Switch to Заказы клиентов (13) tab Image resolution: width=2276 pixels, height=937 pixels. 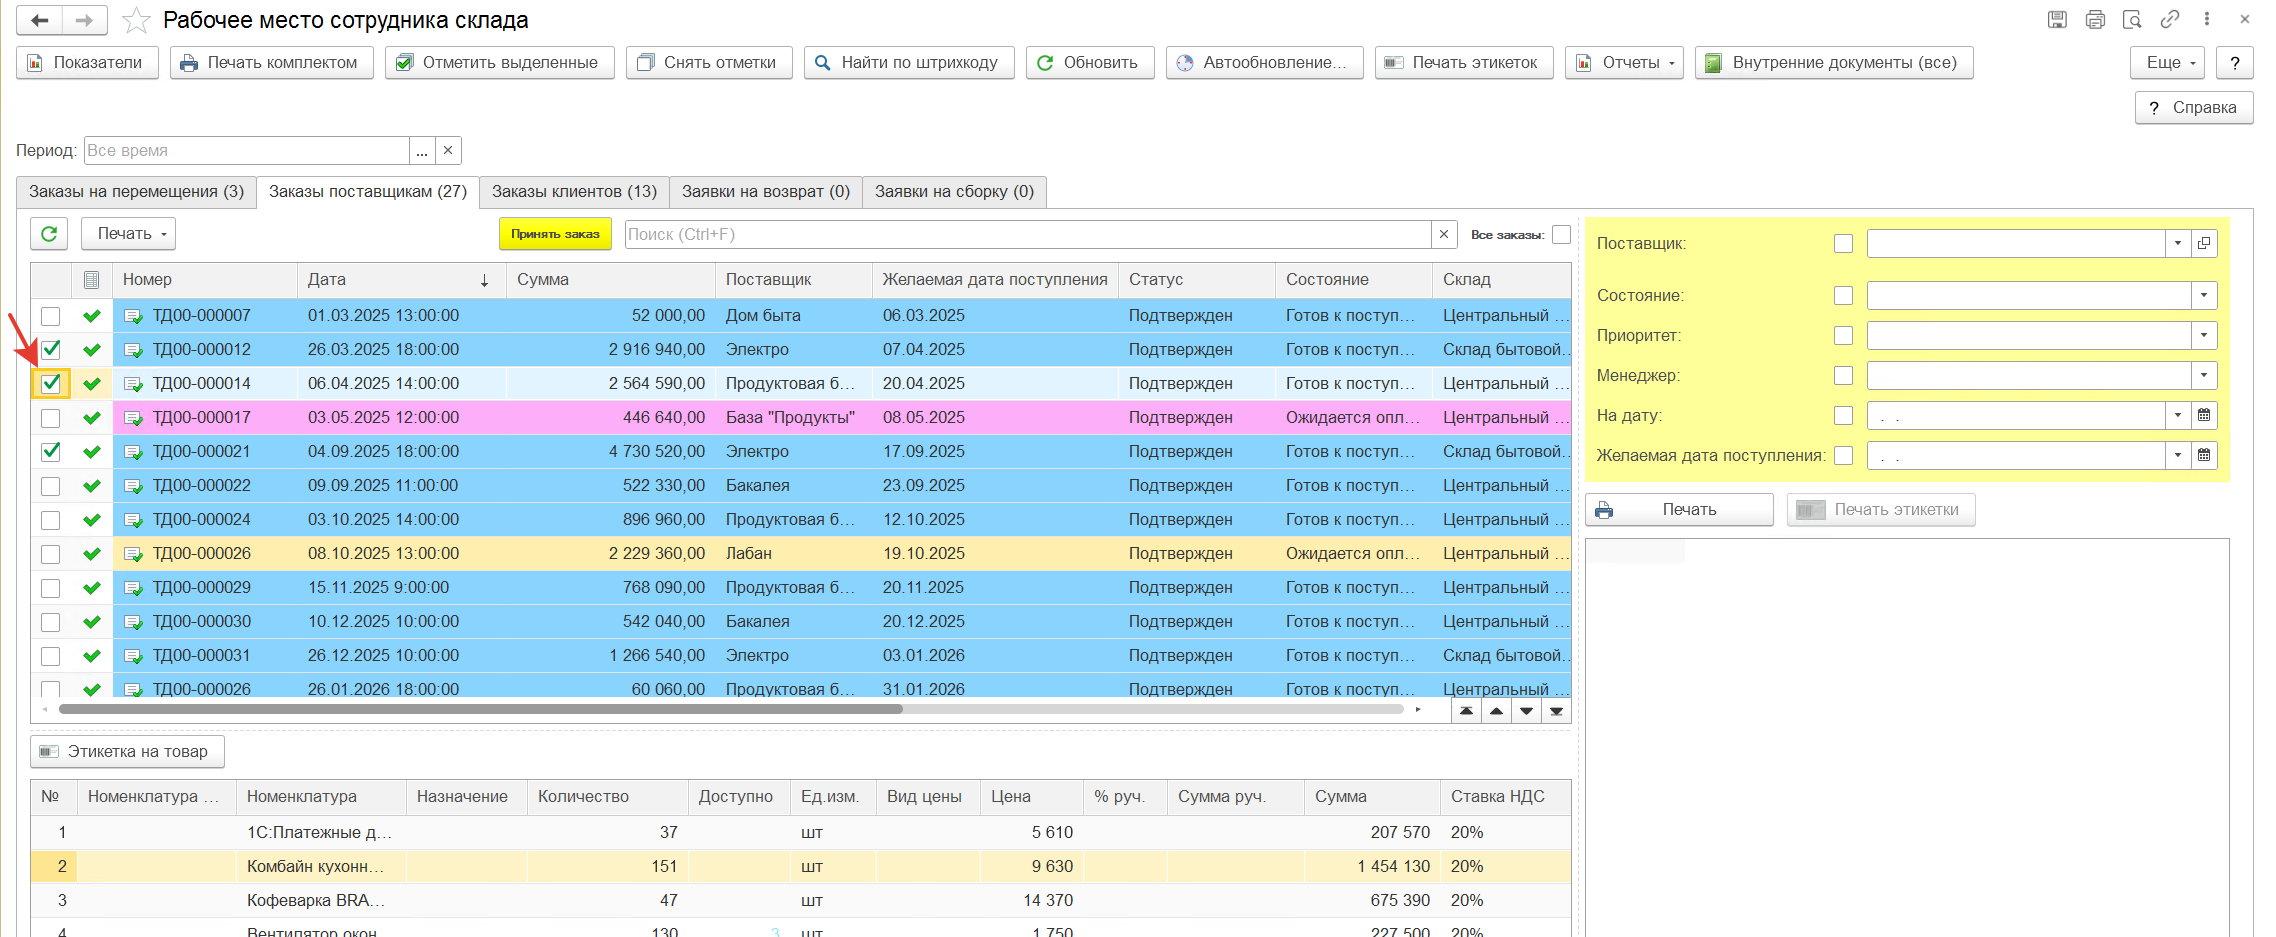click(x=574, y=192)
